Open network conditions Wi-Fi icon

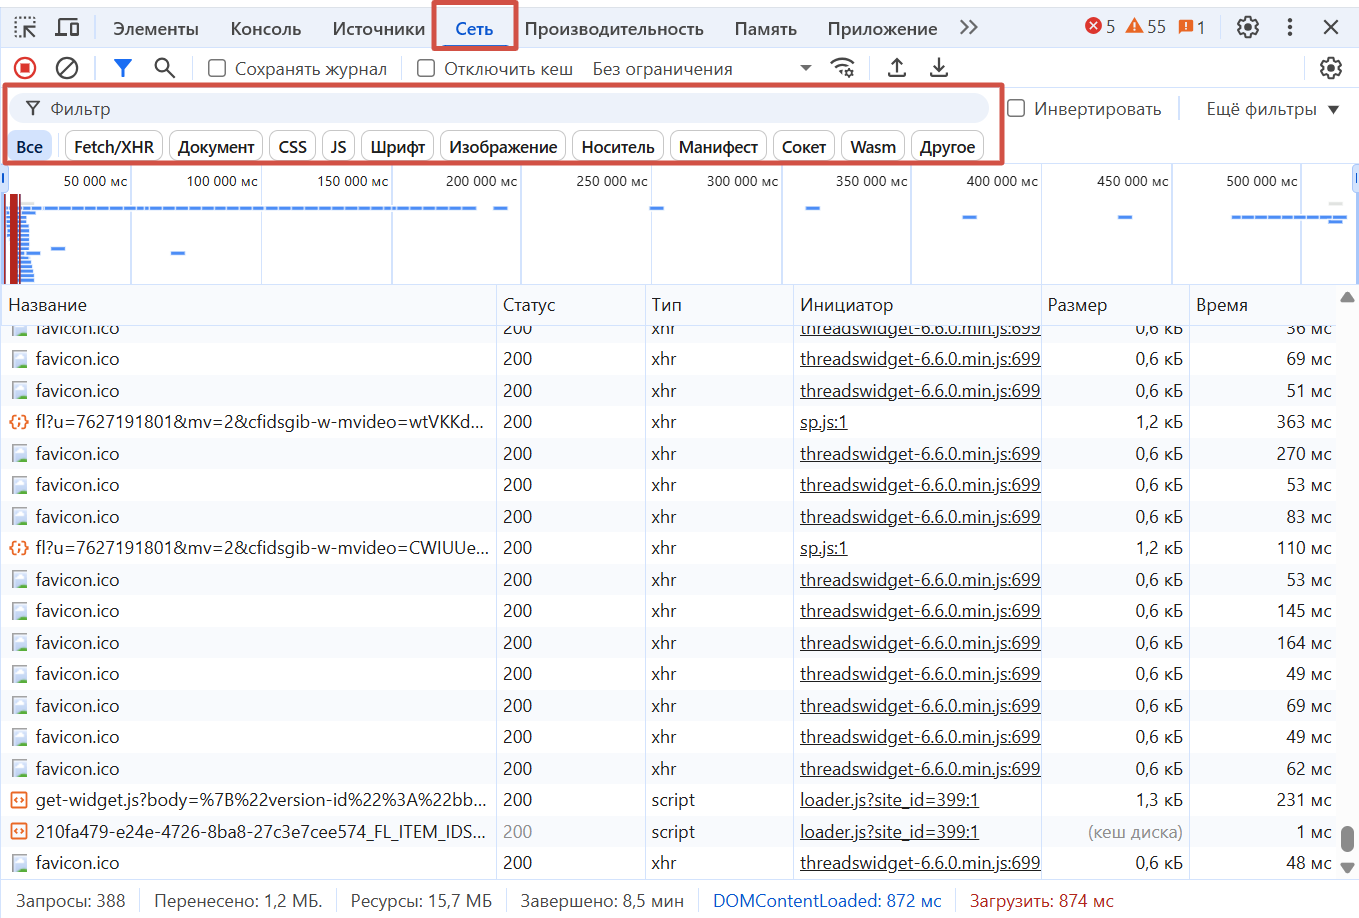(x=843, y=68)
